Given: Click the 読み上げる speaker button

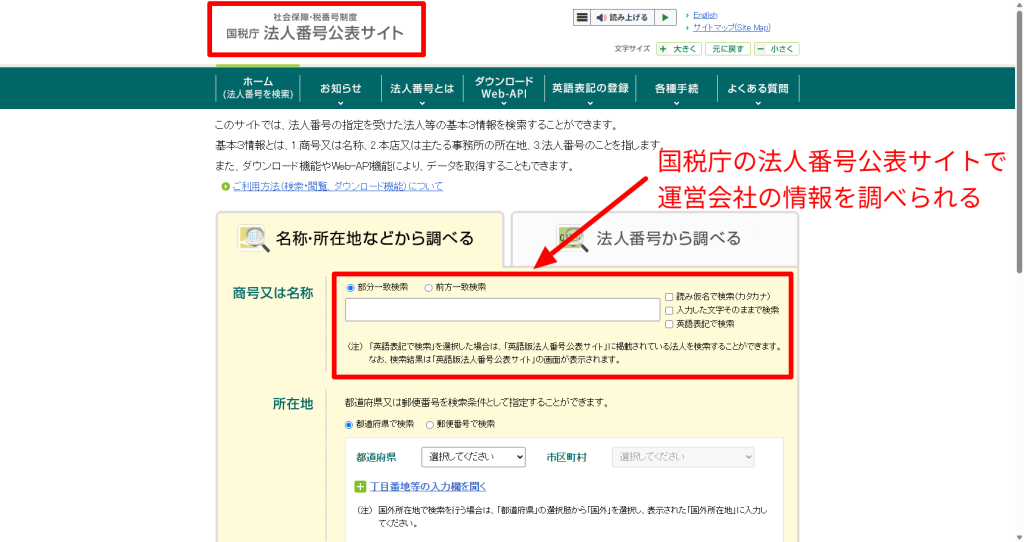Looking at the screenshot, I should (x=622, y=18).
